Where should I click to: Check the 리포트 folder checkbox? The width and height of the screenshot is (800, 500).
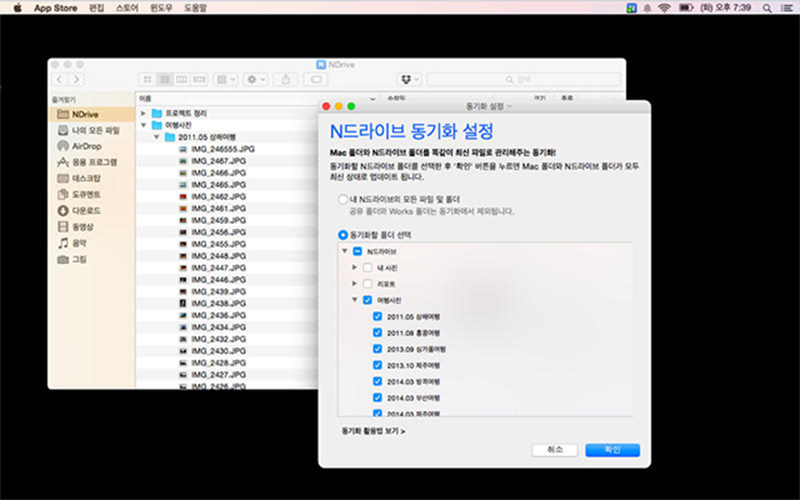368,283
